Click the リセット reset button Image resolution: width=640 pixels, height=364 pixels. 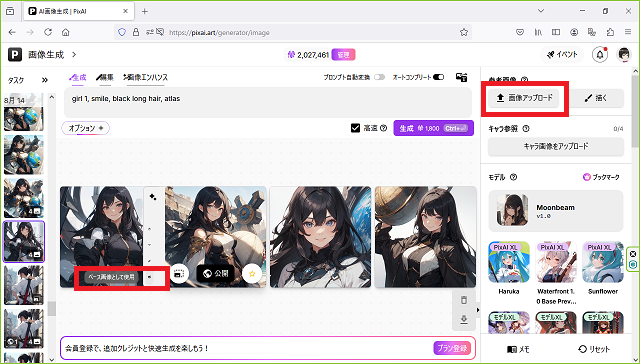[x=594, y=349]
